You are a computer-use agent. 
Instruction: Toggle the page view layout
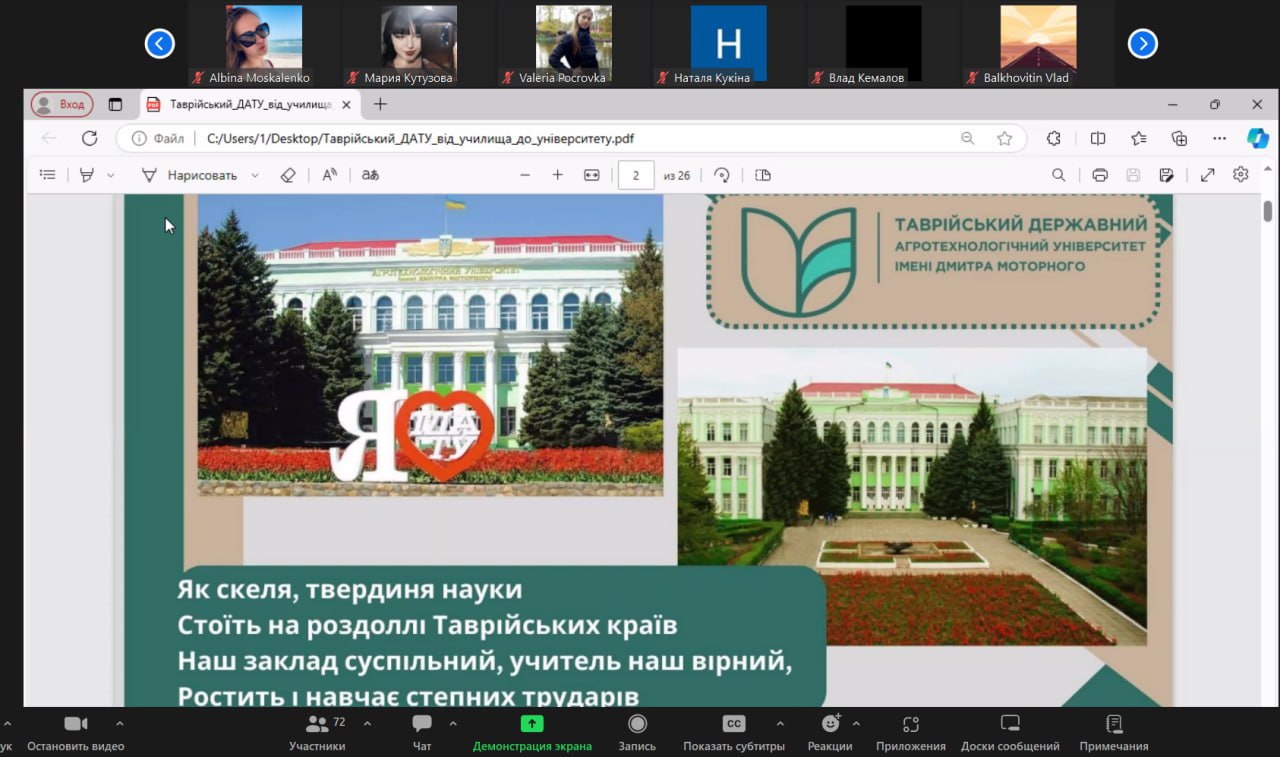coord(763,175)
